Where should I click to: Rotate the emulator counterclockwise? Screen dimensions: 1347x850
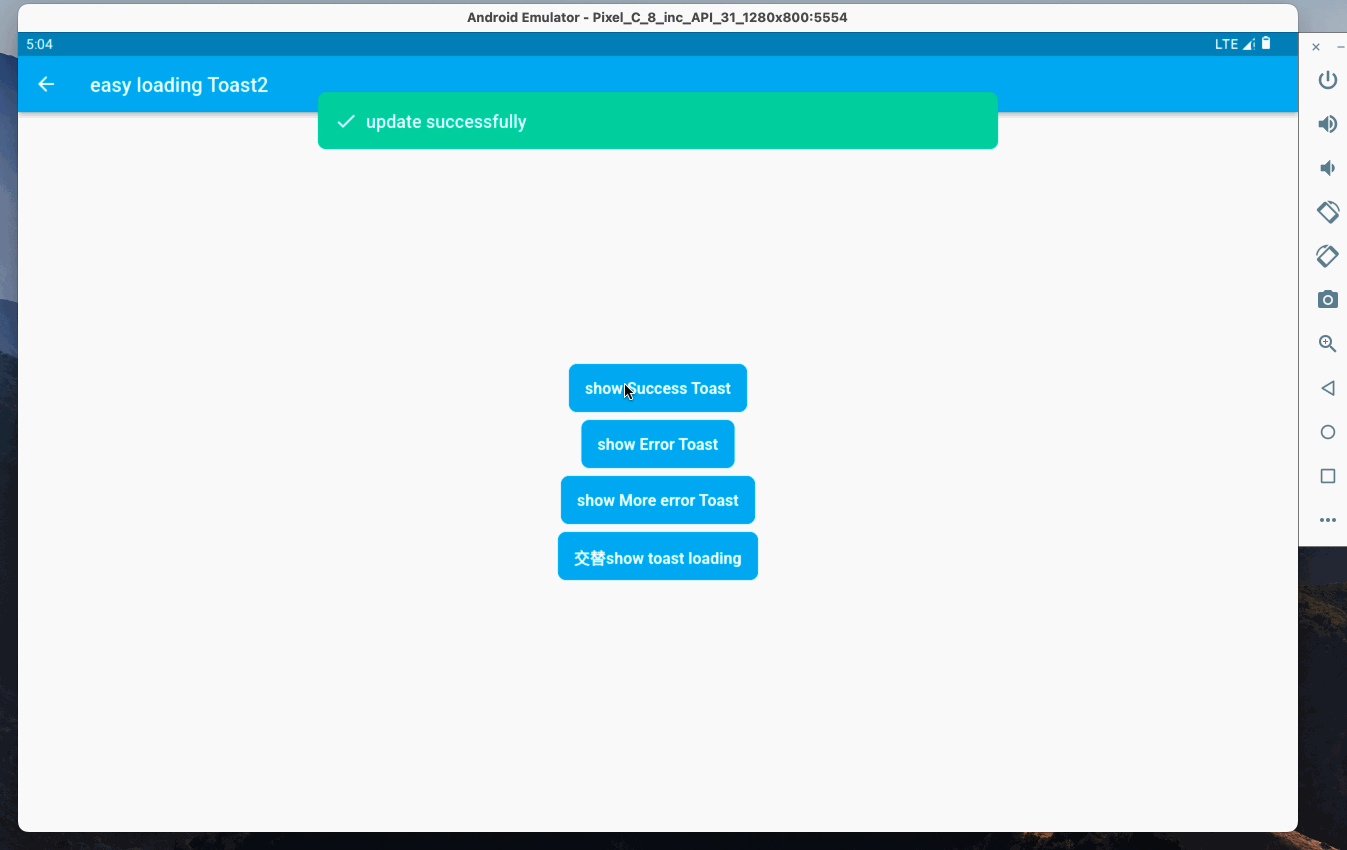point(1327,212)
